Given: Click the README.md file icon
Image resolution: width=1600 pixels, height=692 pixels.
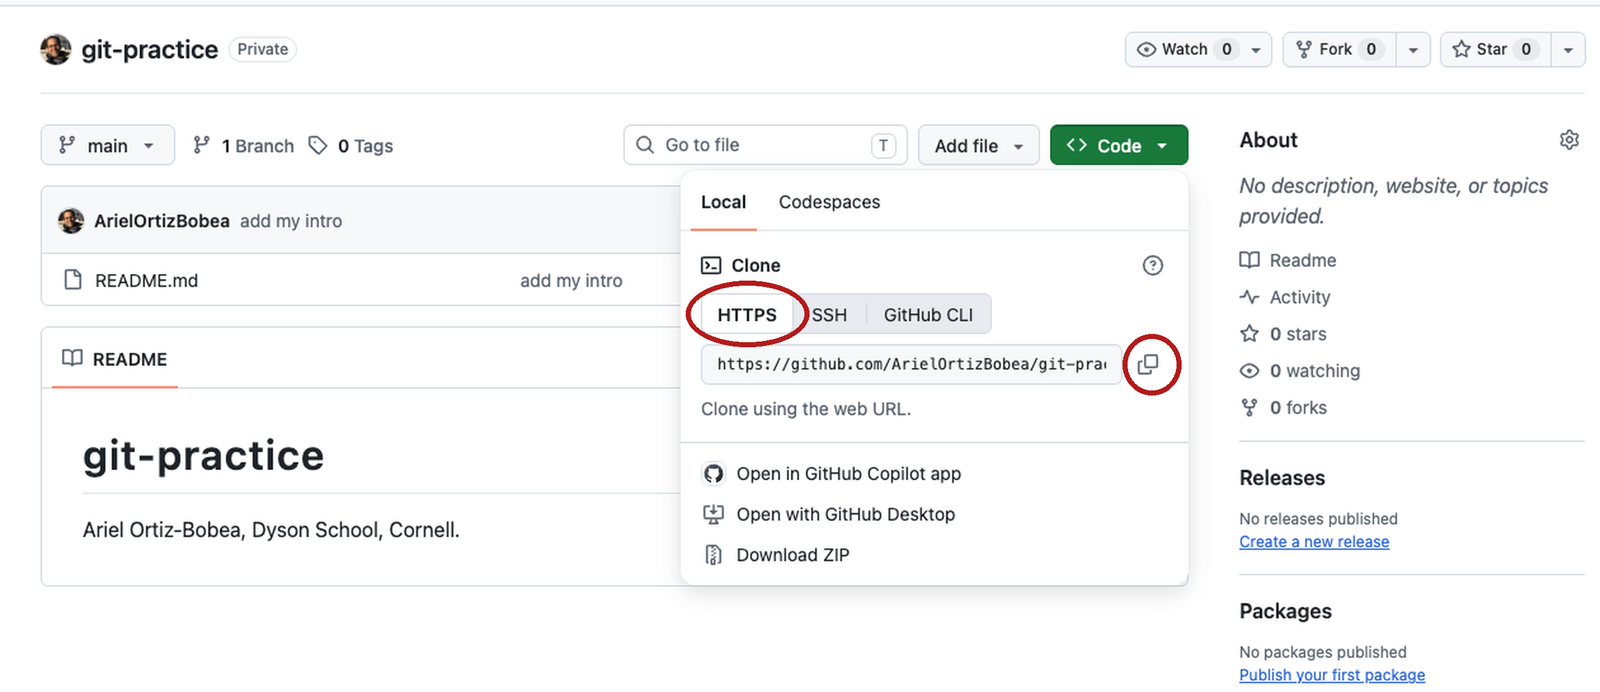Looking at the screenshot, I should click(72, 280).
